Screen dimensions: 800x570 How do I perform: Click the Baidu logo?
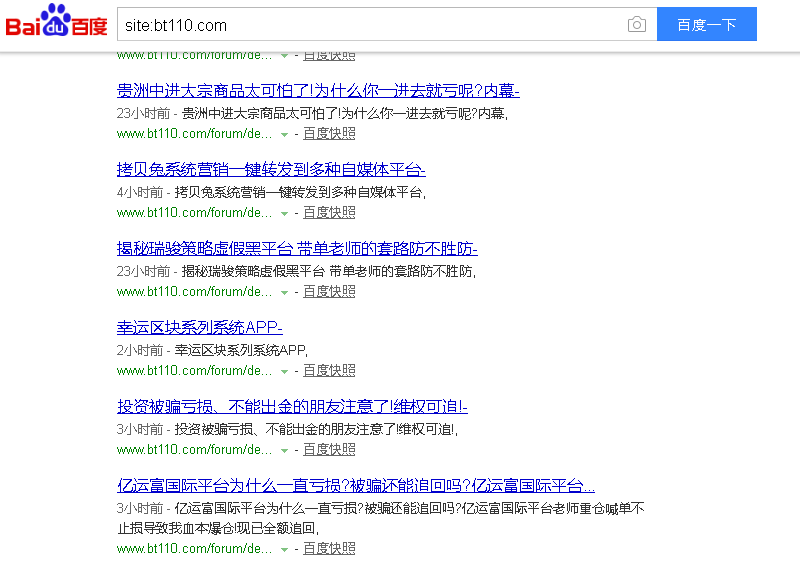57,20
